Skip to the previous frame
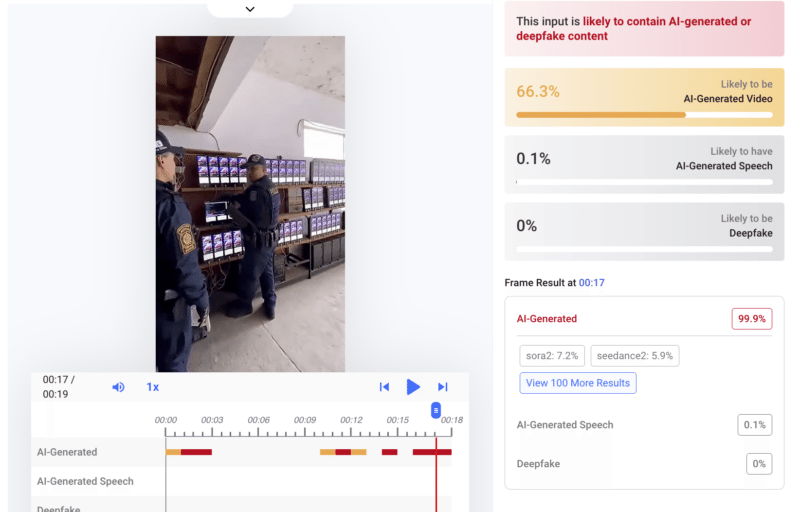This screenshot has width=800, height=512. [384, 387]
